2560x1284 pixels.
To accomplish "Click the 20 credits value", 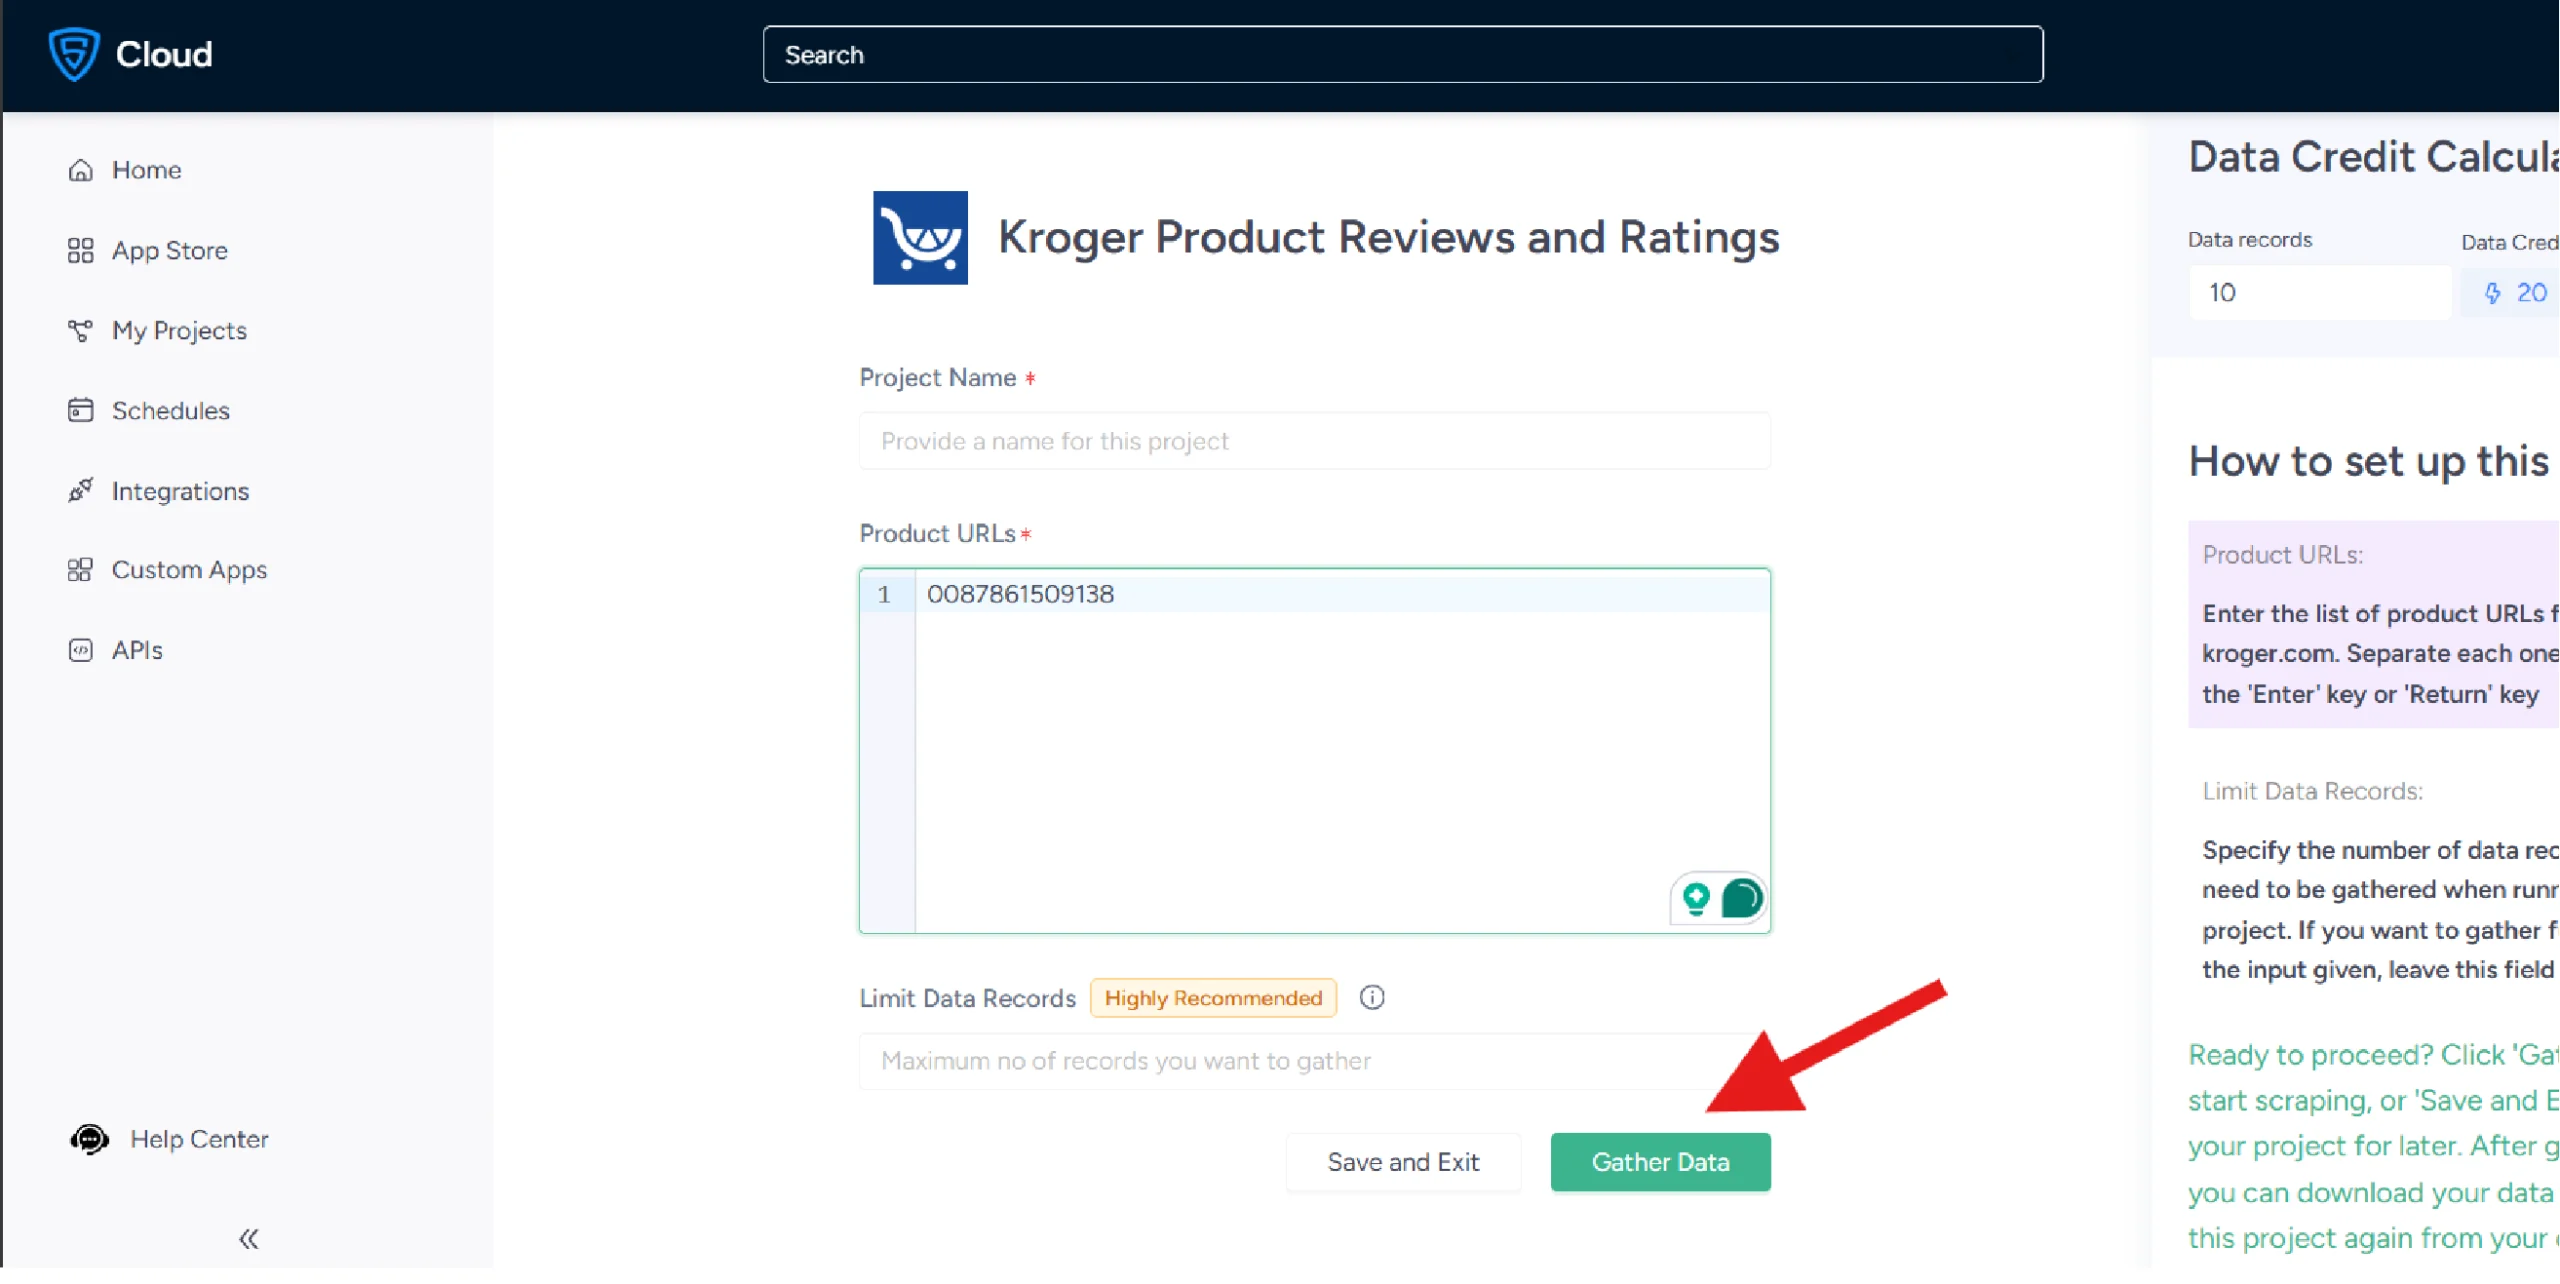I will [2531, 293].
